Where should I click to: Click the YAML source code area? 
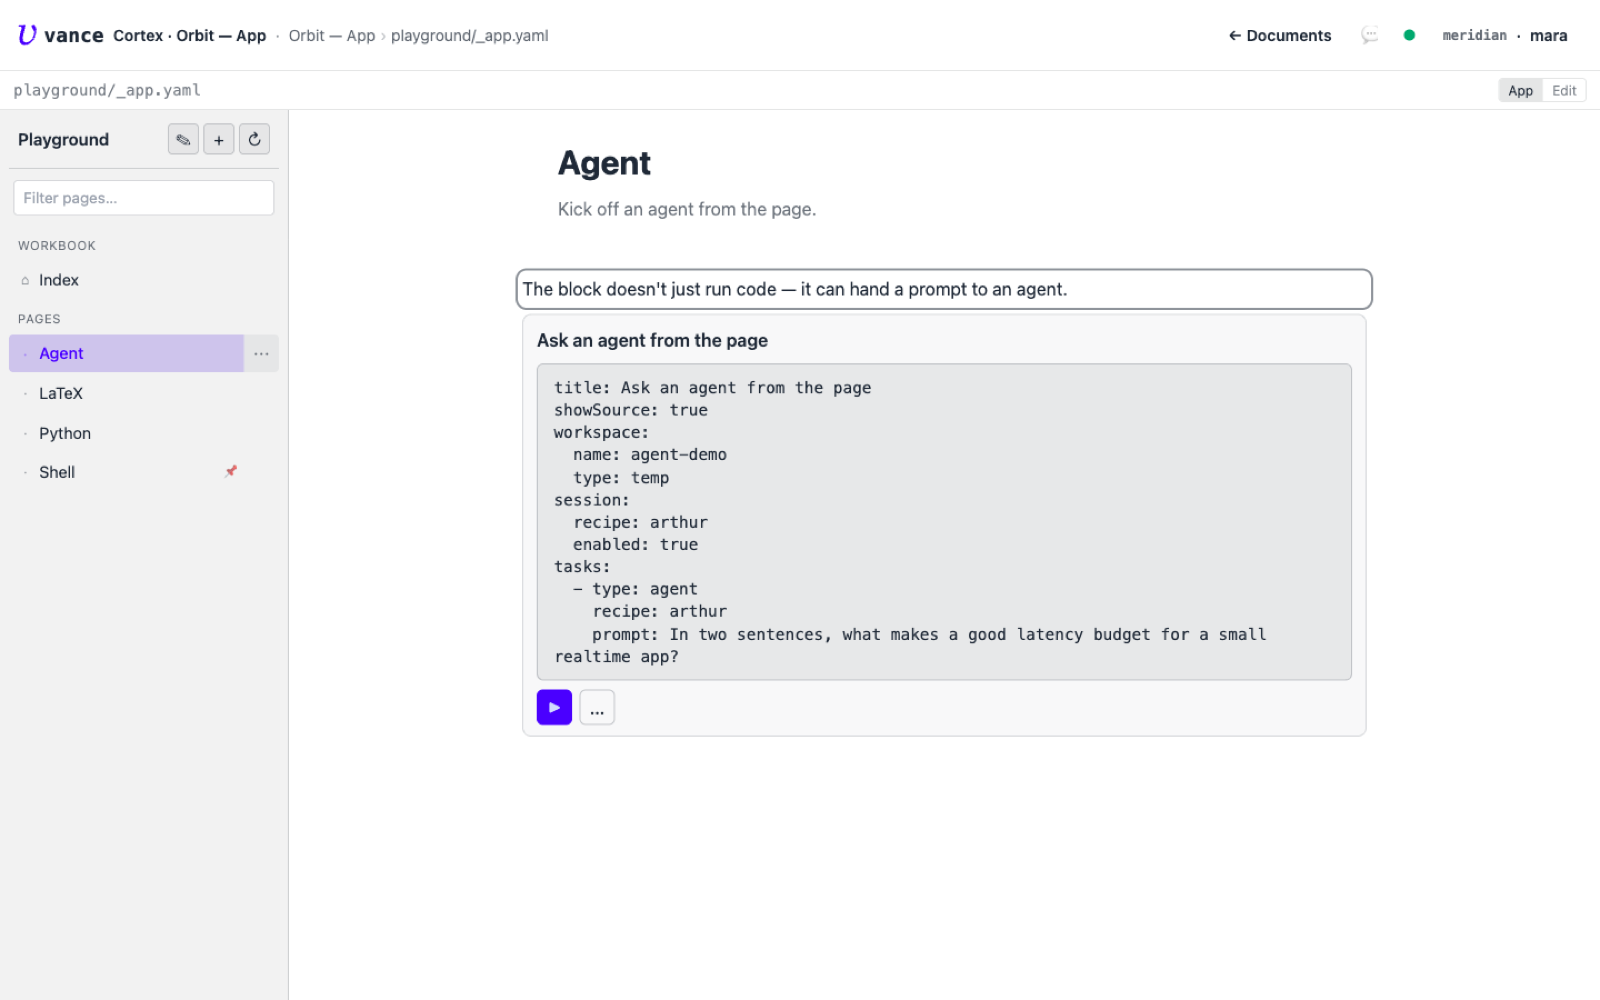(x=944, y=522)
